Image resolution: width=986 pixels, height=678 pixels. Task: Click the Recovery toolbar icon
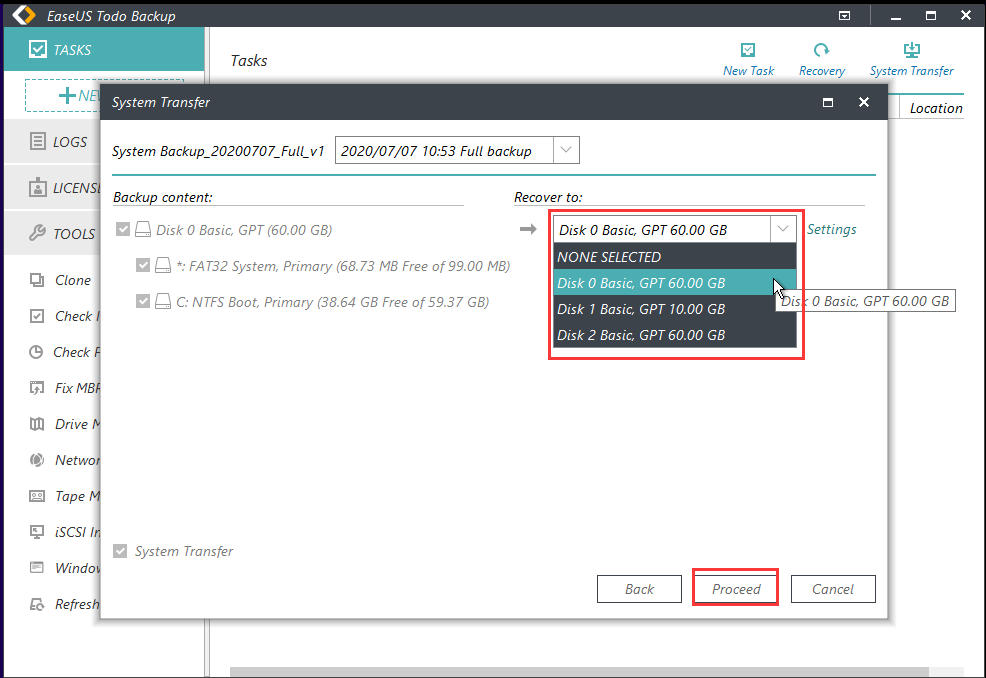point(821,50)
